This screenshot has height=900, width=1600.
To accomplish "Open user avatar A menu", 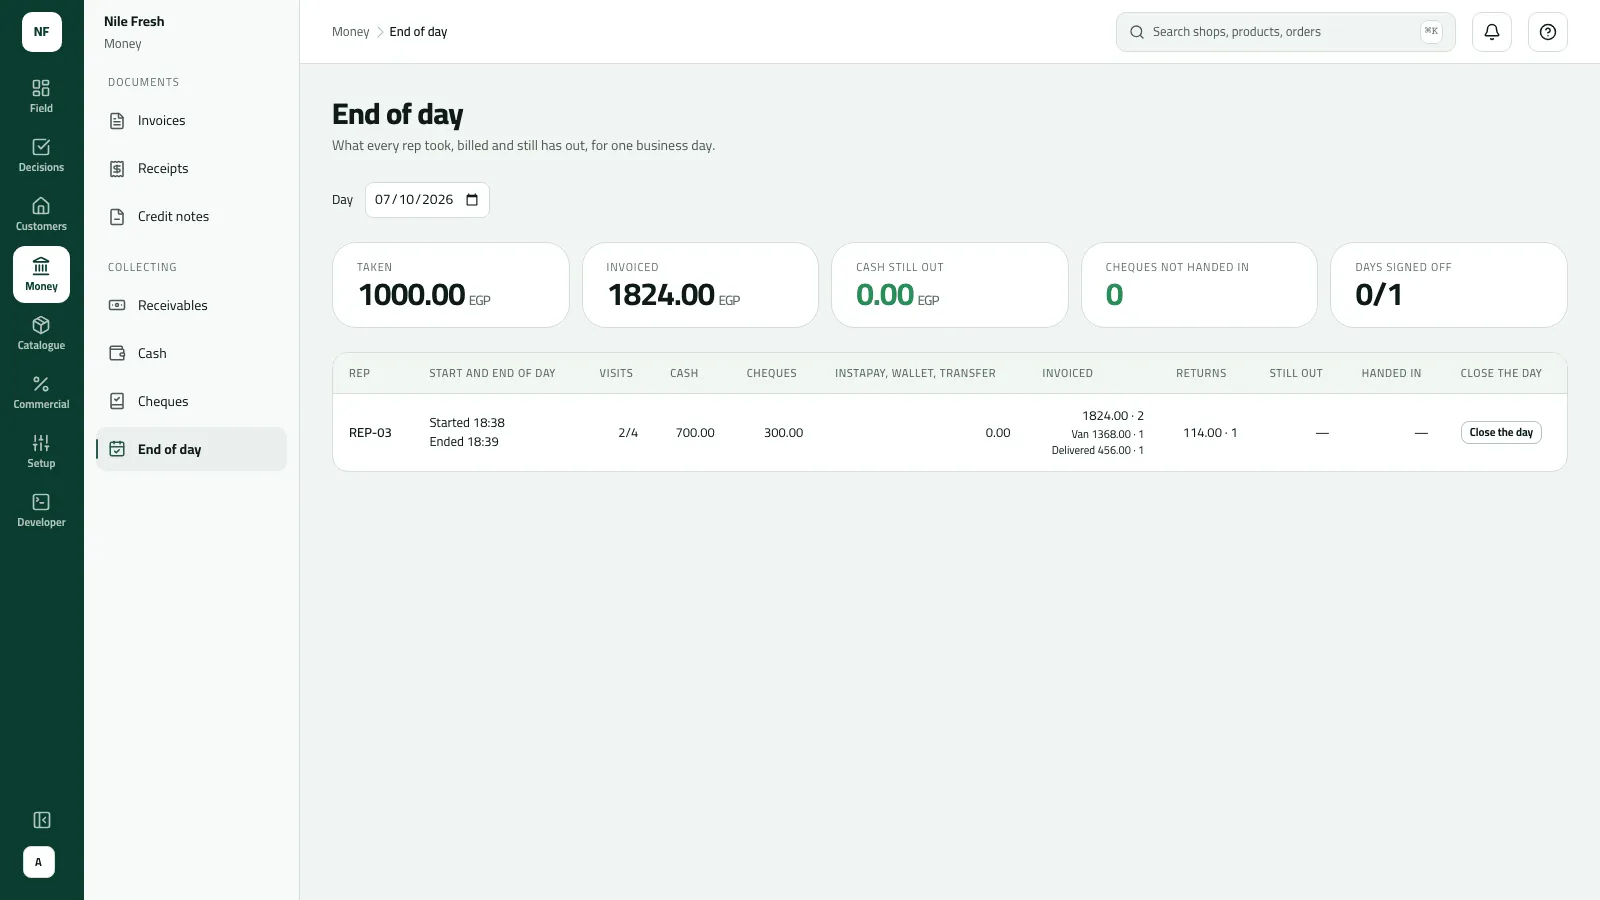I will tap(39, 862).
